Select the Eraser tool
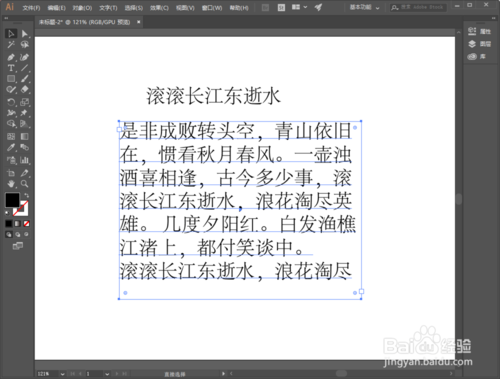 [24, 90]
